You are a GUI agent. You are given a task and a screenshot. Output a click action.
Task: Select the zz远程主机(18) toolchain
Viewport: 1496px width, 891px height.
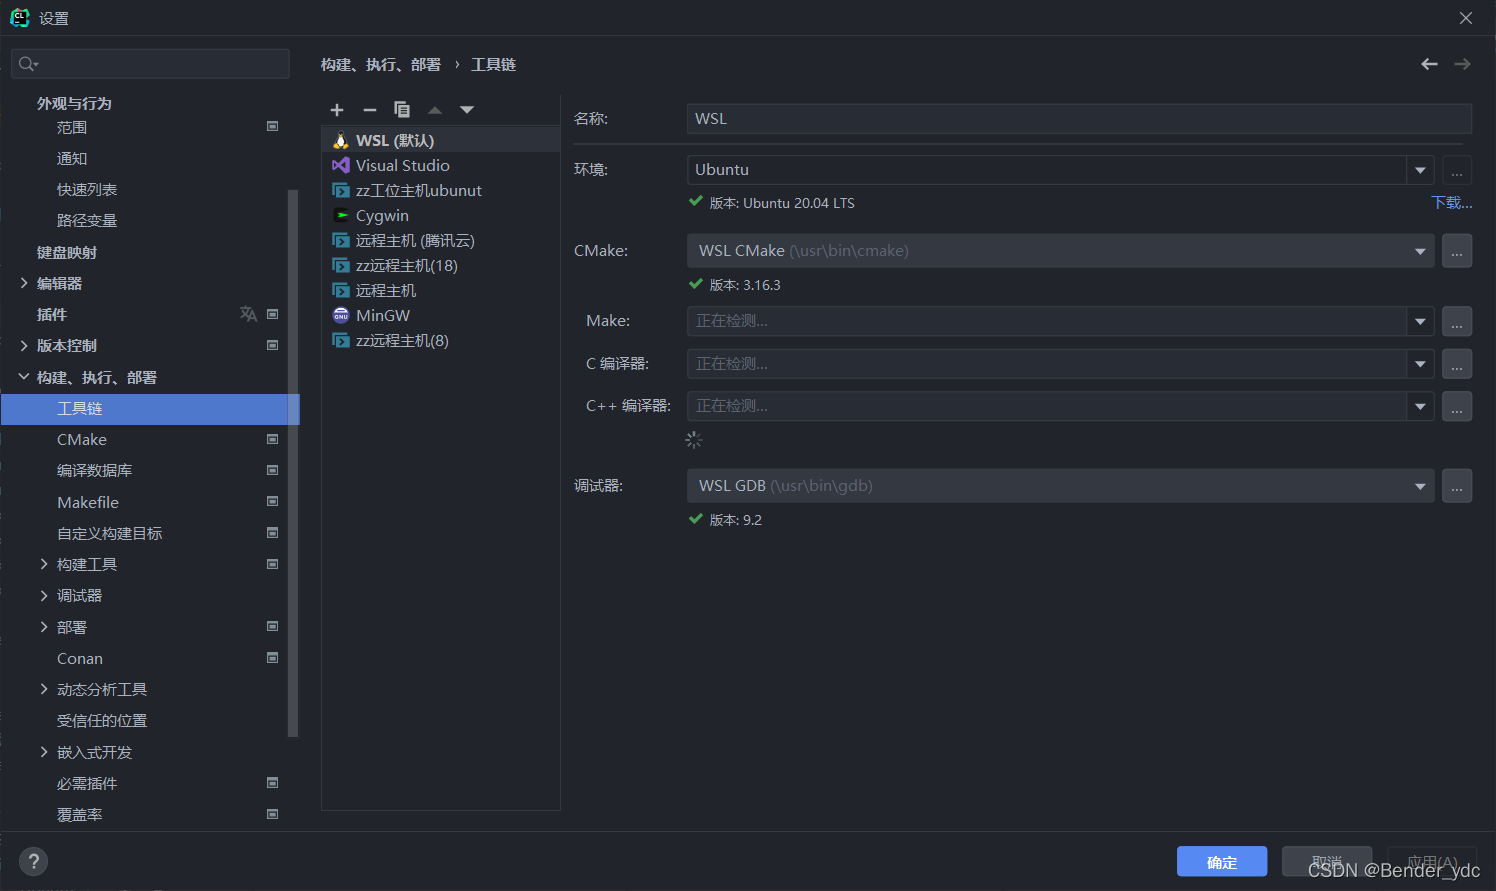click(x=440, y=265)
